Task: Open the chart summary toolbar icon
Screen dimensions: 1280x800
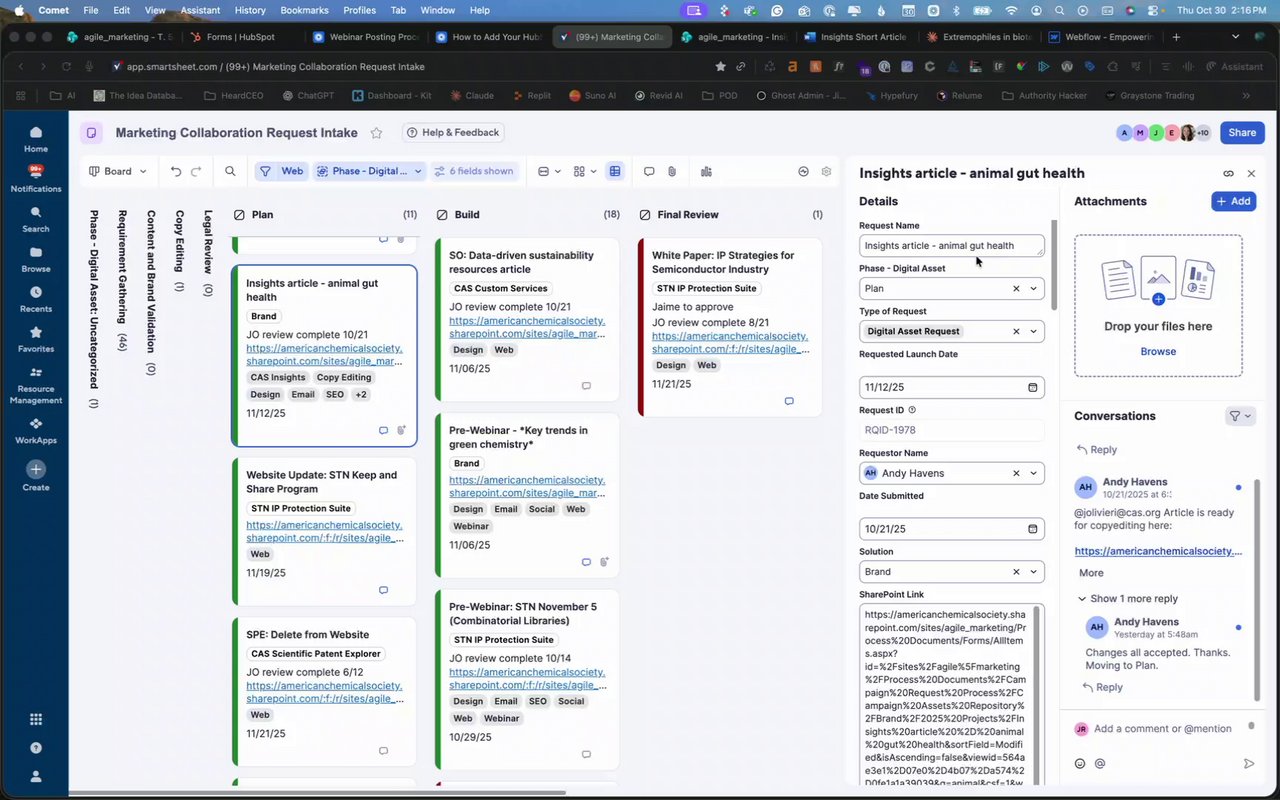Action: [x=706, y=171]
